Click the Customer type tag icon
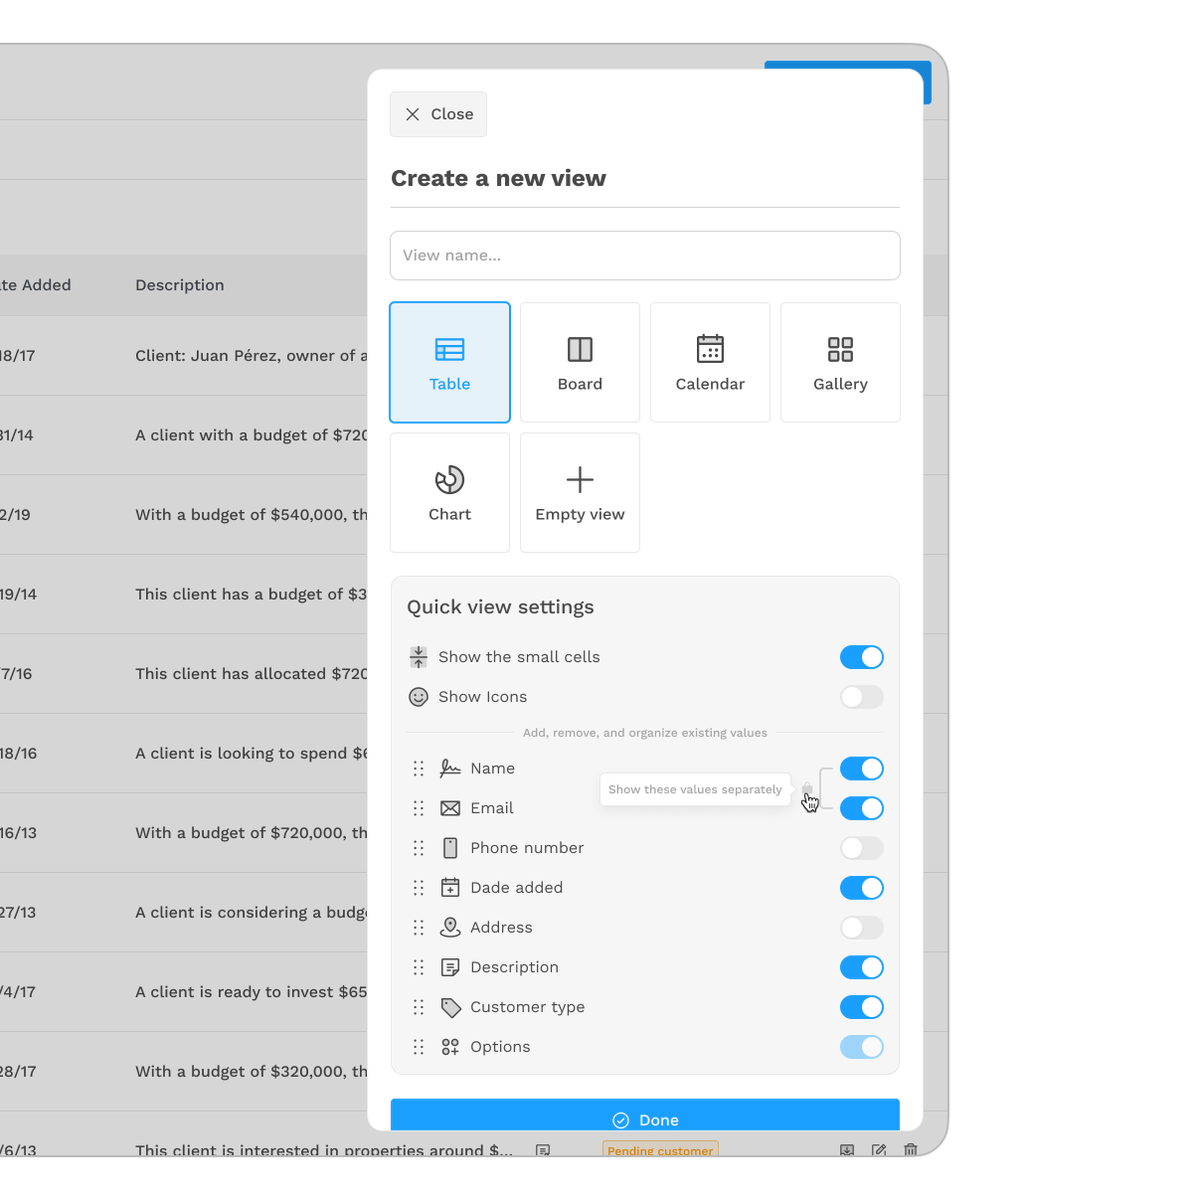 451,1007
